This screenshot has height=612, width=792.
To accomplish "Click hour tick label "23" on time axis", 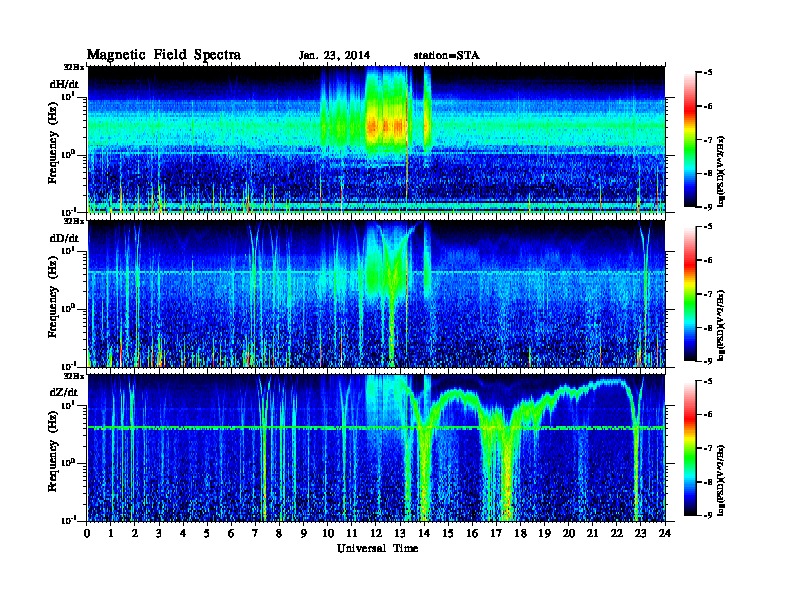I will pos(641,533).
